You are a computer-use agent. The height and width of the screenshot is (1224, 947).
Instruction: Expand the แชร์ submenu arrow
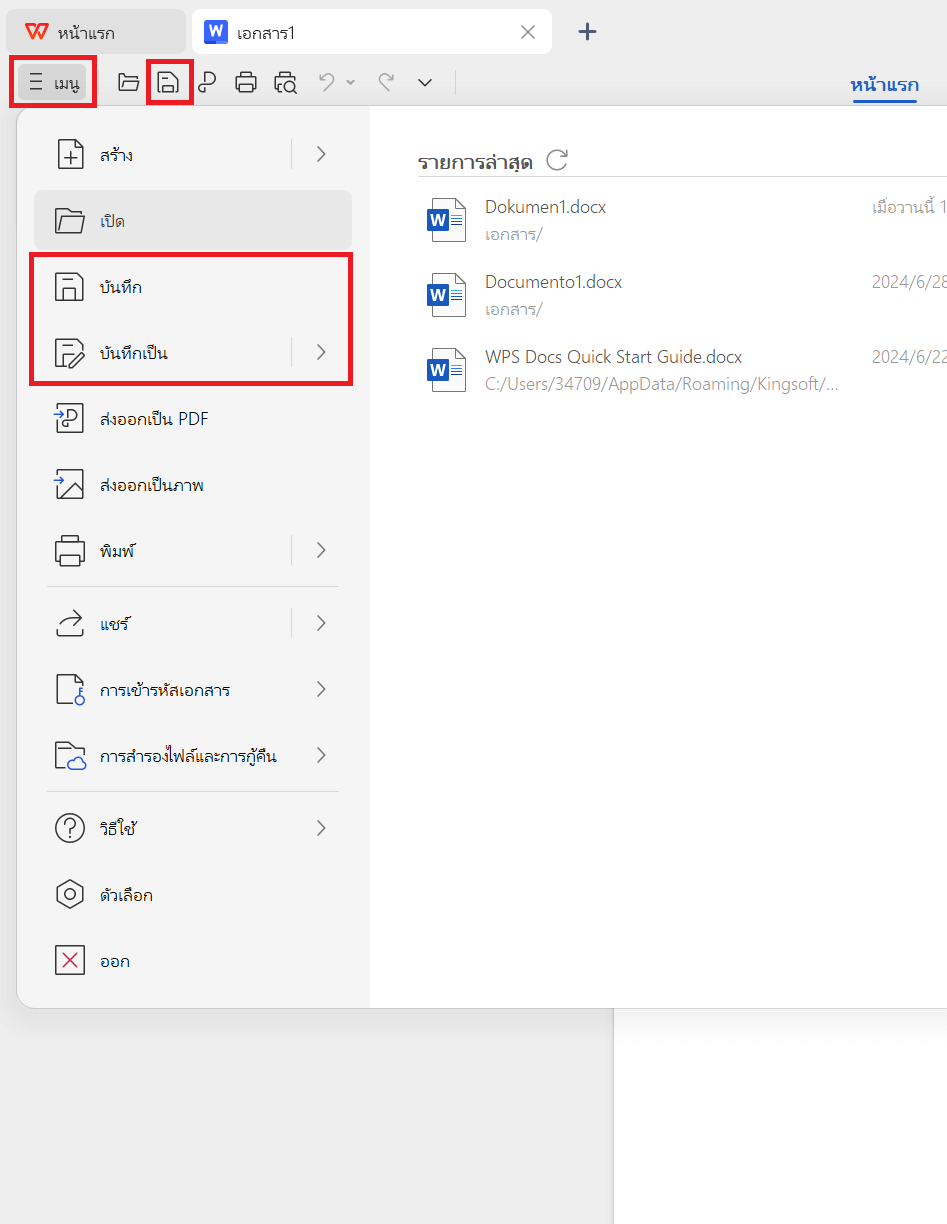(x=321, y=623)
